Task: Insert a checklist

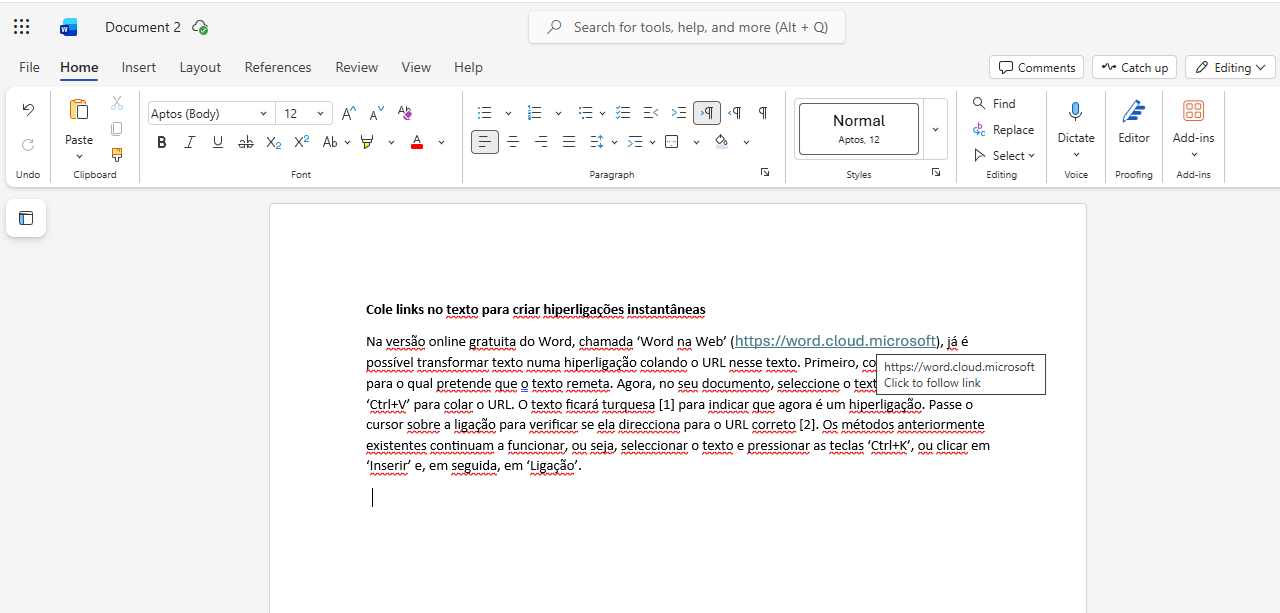Action: pos(623,113)
